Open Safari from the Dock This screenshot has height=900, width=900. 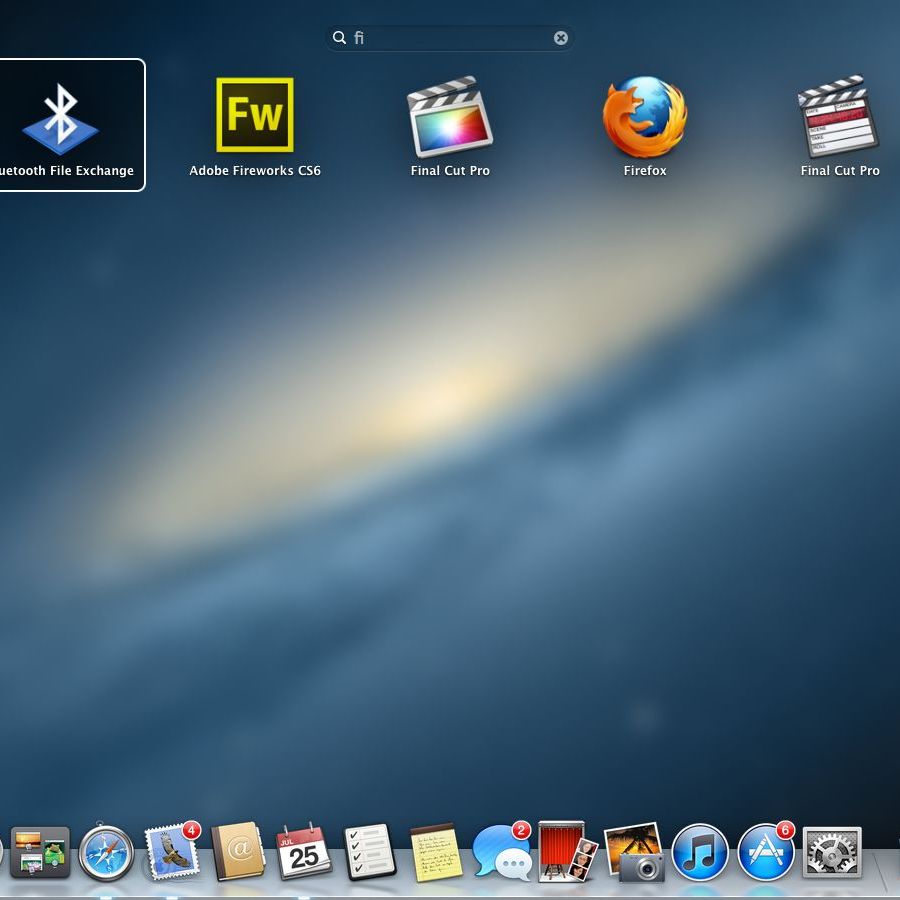pos(106,853)
